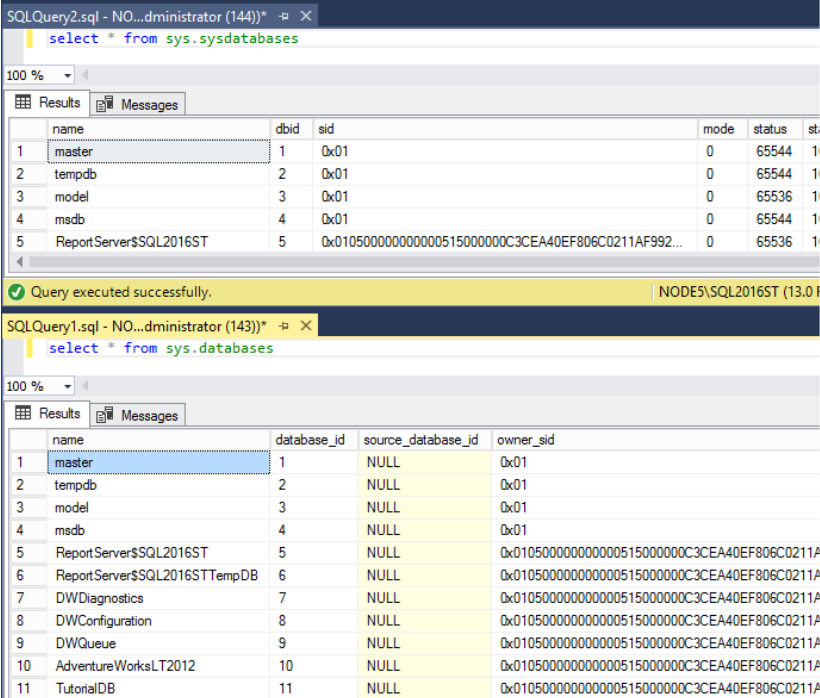
Task: Select the Results tab in the lower pane
Action: click(48, 414)
